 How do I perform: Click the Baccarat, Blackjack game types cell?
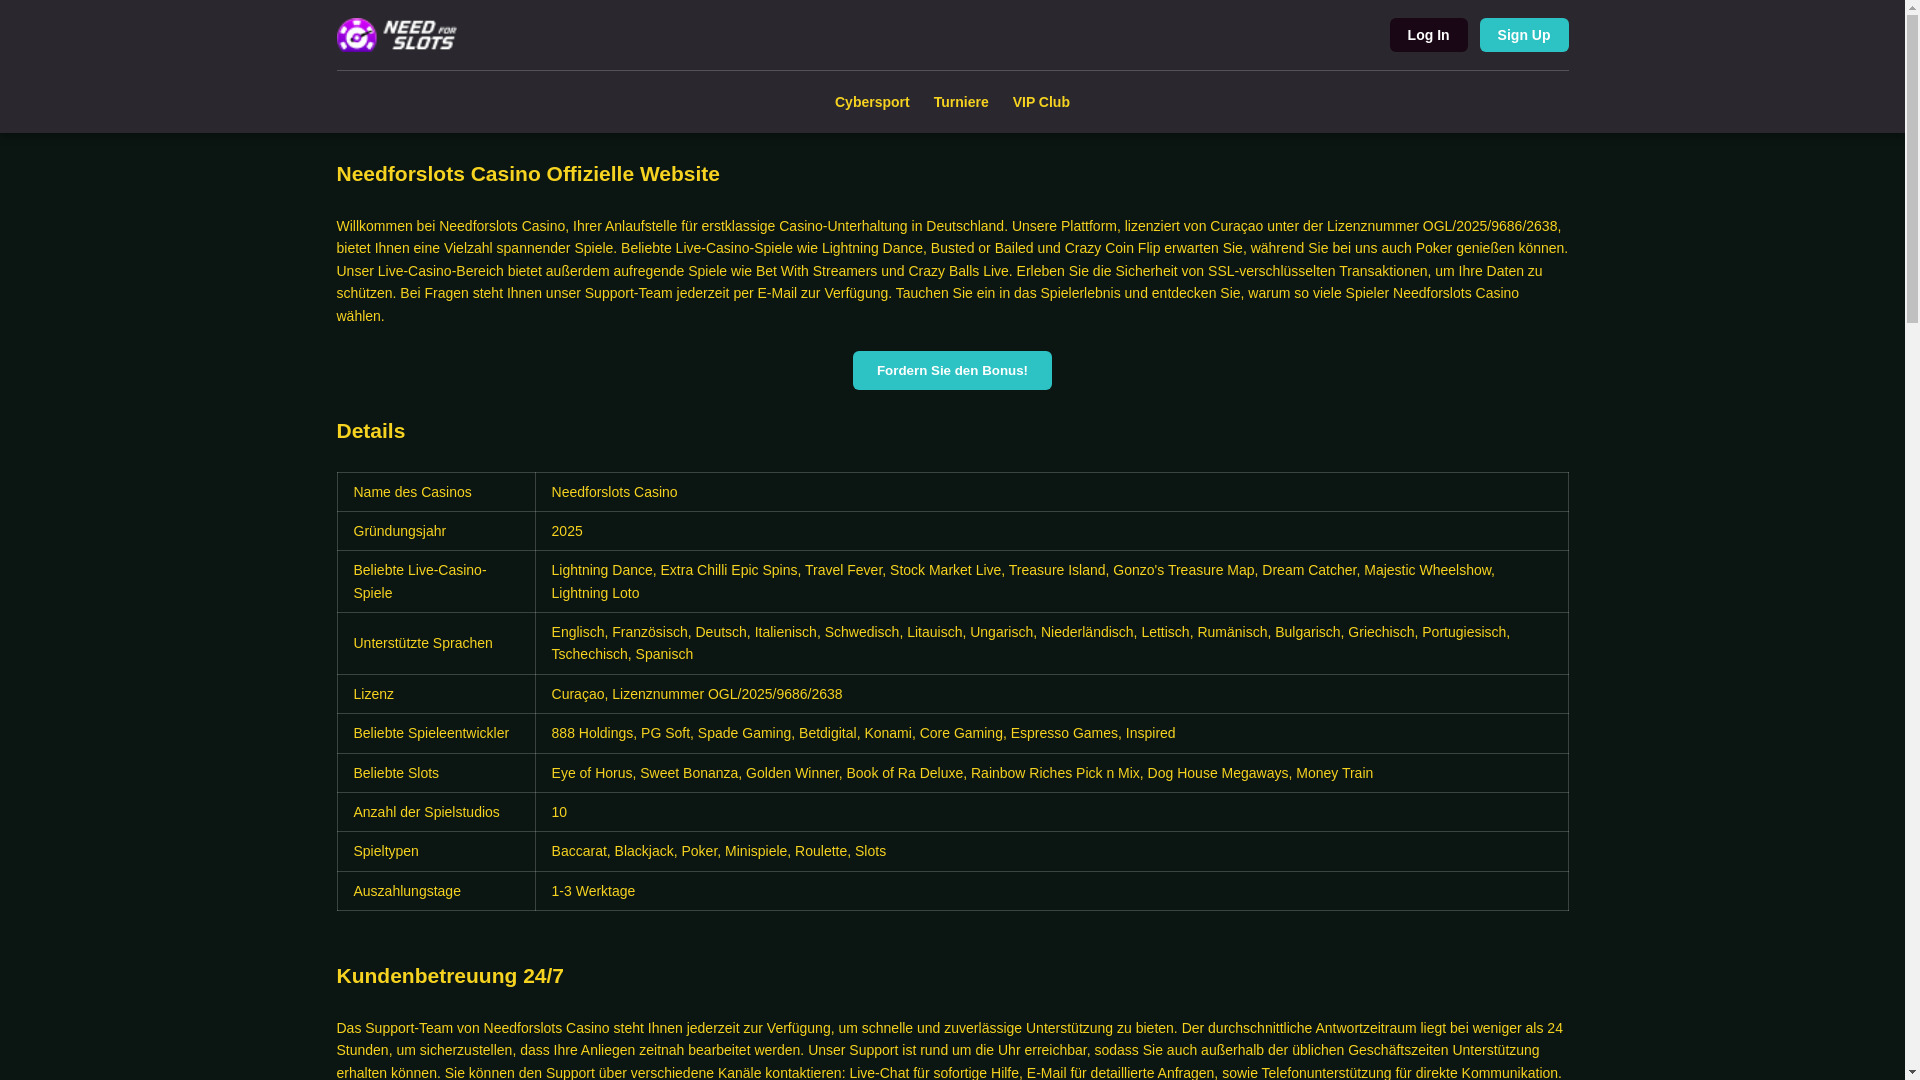(x=1051, y=851)
